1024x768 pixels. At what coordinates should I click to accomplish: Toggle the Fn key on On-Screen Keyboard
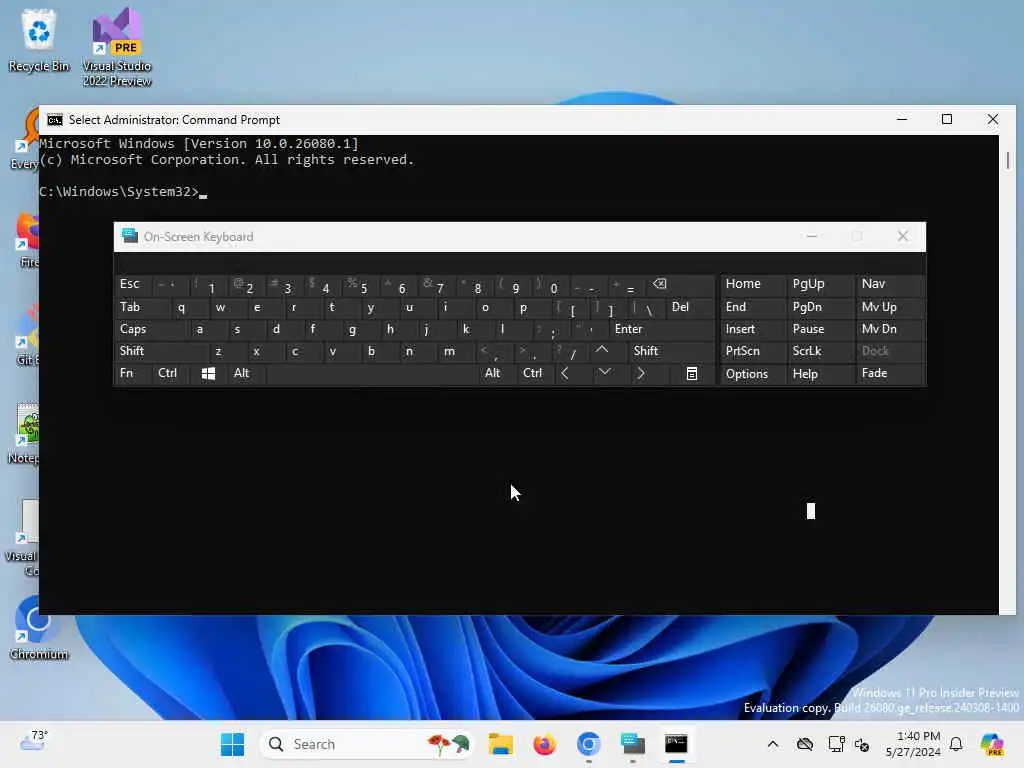133,374
